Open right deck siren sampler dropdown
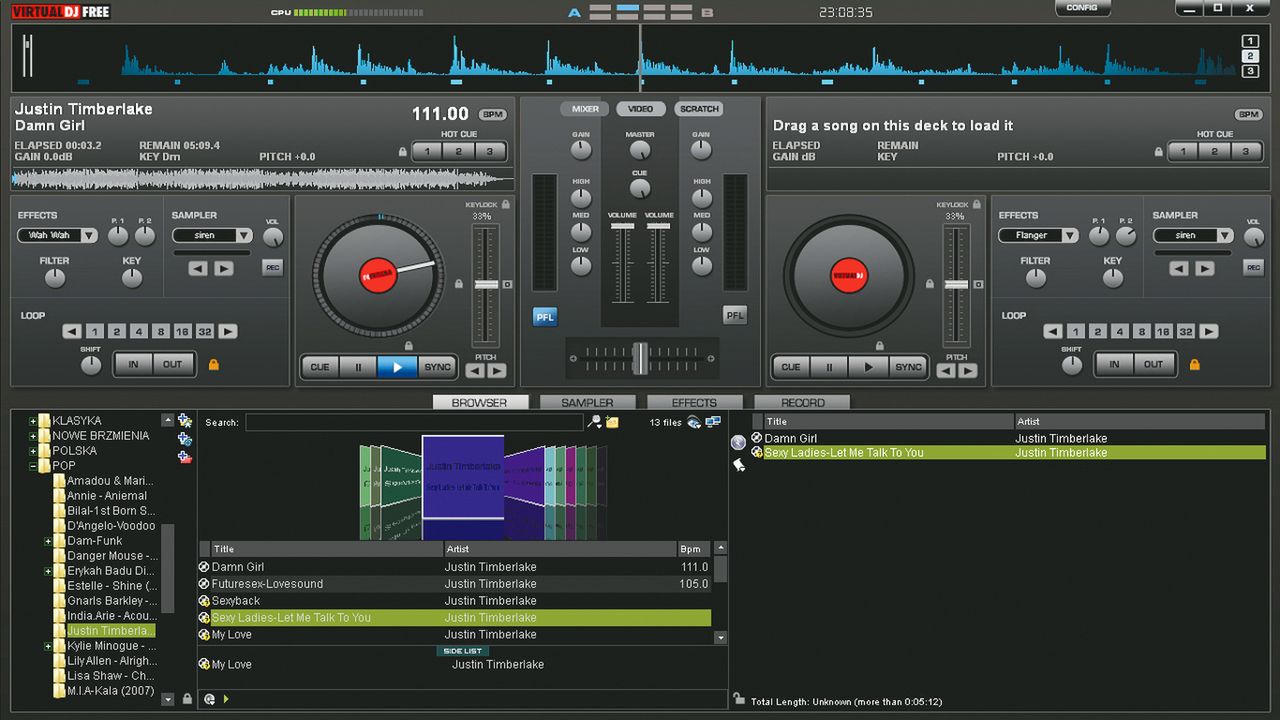1280x720 pixels. click(x=1193, y=236)
